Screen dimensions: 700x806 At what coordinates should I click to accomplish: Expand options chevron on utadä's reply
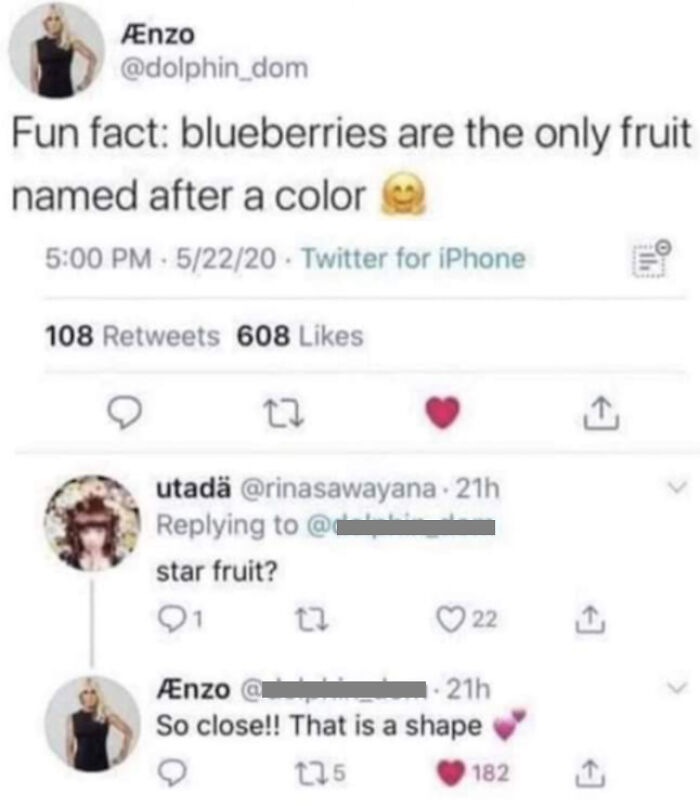click(x=677, y=486)
